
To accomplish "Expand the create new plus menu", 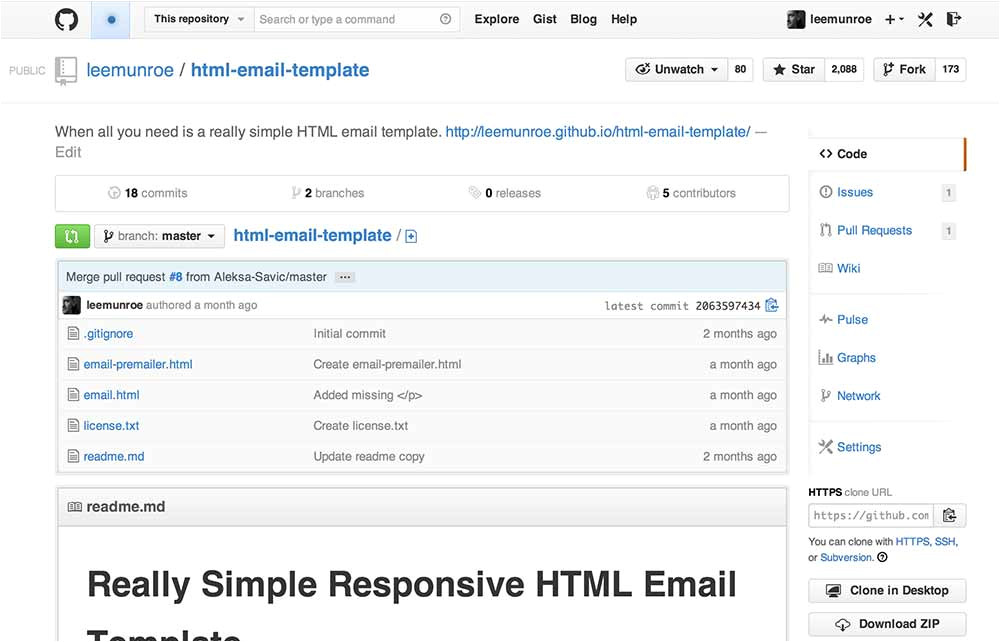I will [894, 19].
